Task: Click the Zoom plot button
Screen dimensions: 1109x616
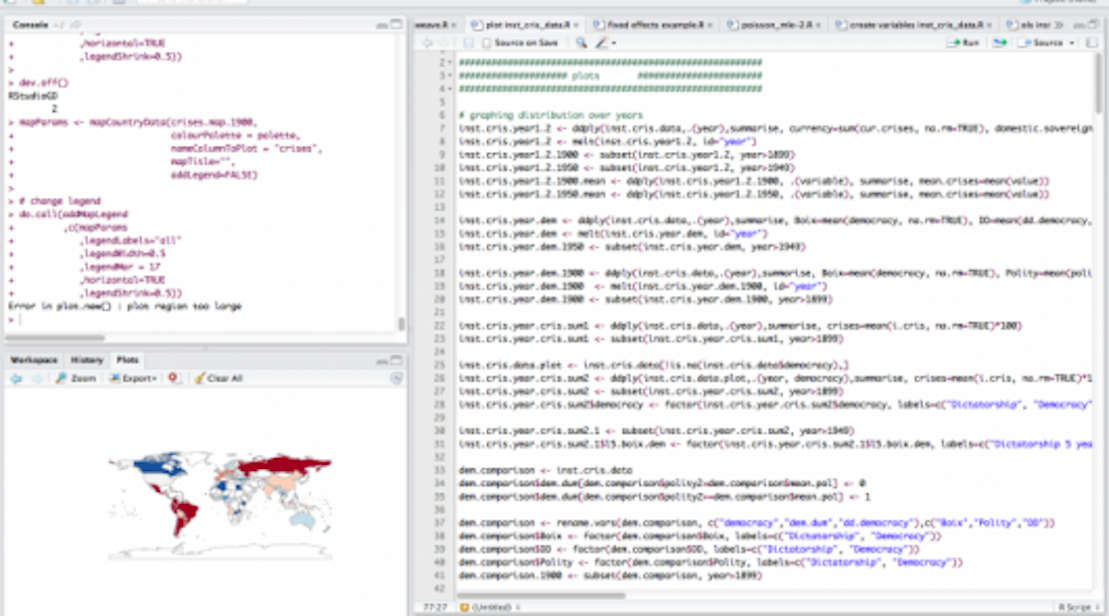Action: pos(76,378)
